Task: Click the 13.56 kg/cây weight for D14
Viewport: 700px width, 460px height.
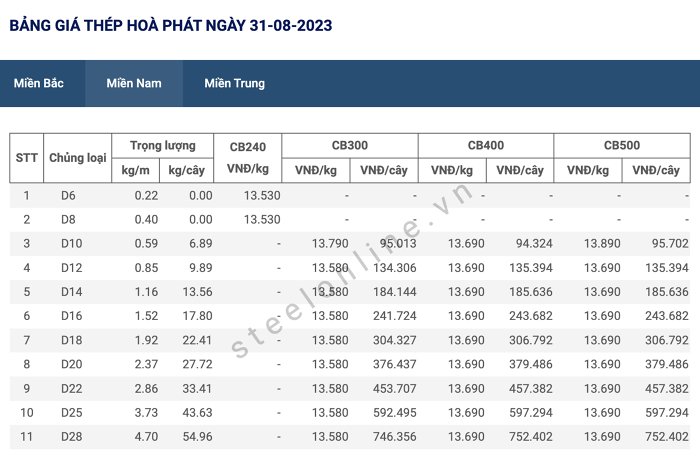Action: 197,292
